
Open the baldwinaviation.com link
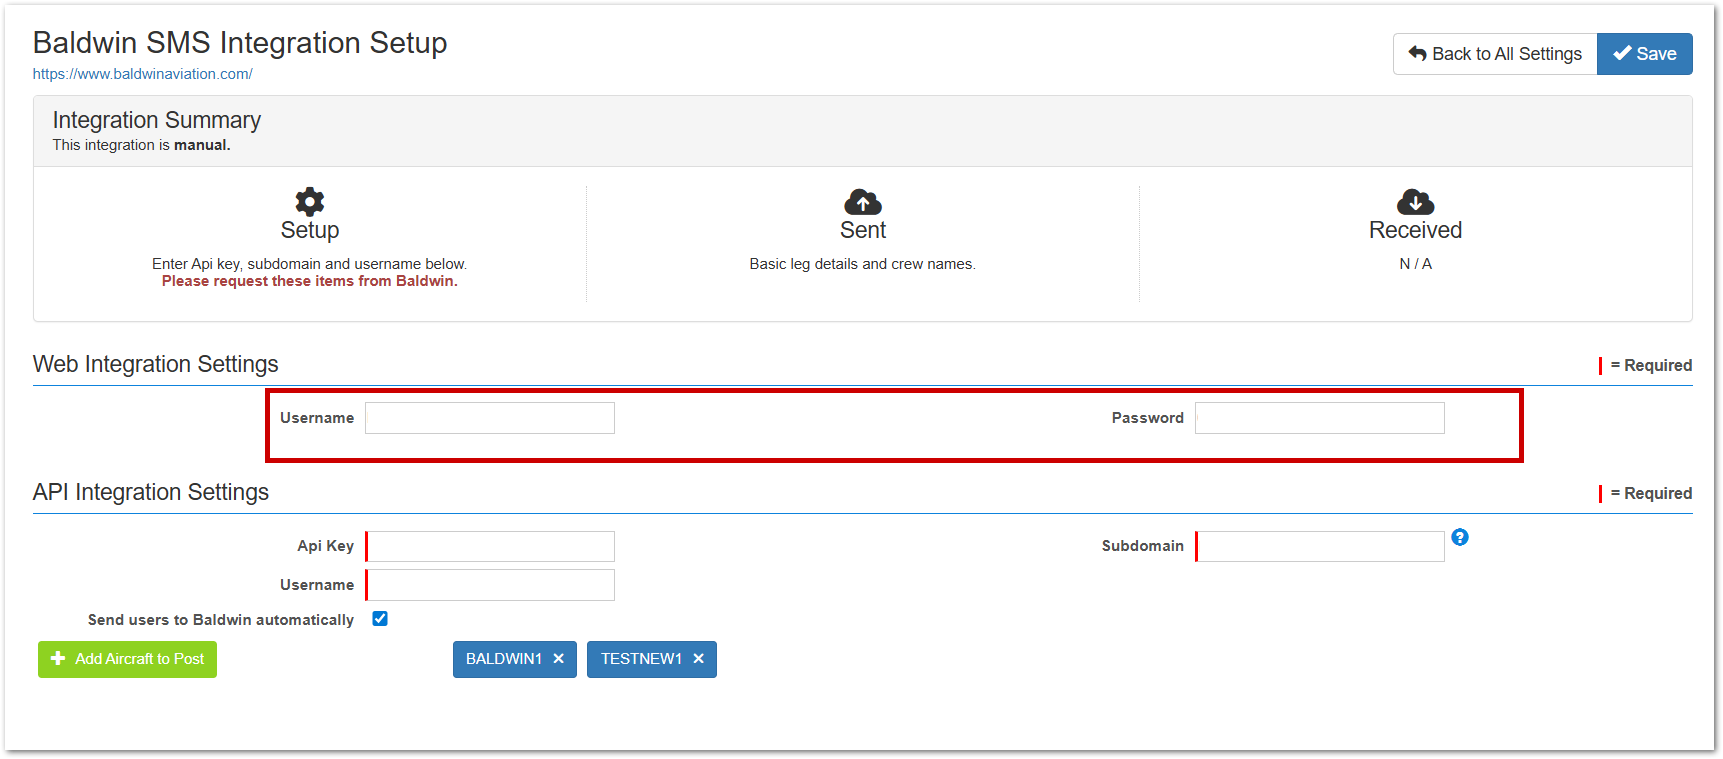tap(142, 74)
